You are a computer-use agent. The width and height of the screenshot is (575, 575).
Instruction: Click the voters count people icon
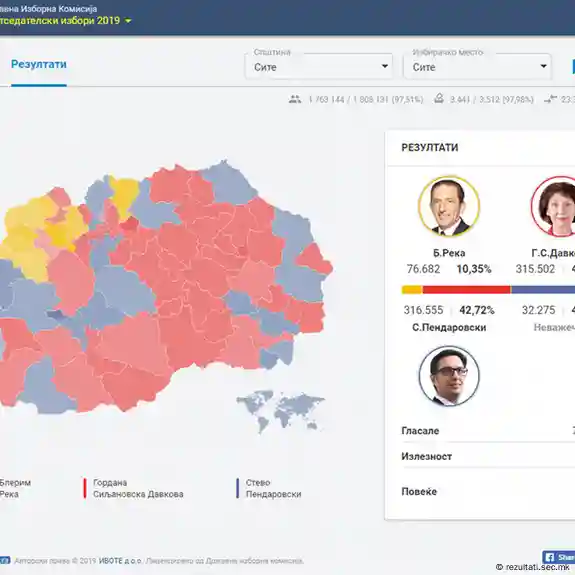(295, 99)
